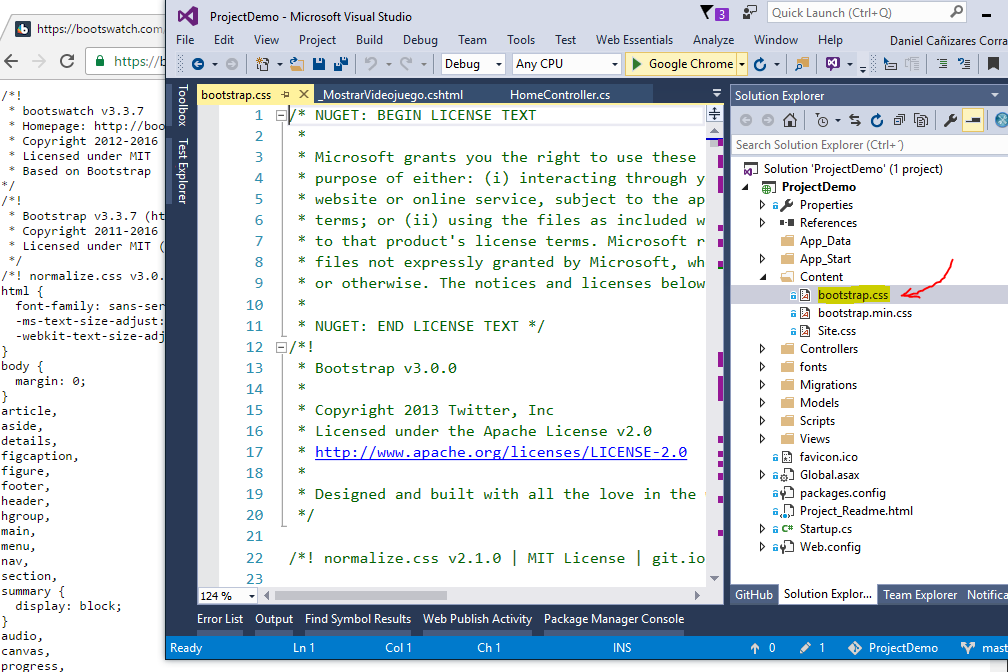The image size is (1008, 672).
Task: Undo with the toolbar Undo arrow
Action: click(371, 64)
